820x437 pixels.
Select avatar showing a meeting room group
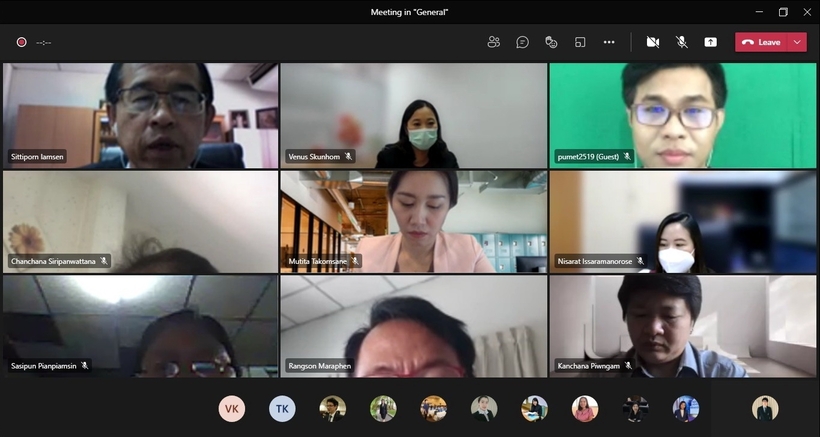point(434,408)
